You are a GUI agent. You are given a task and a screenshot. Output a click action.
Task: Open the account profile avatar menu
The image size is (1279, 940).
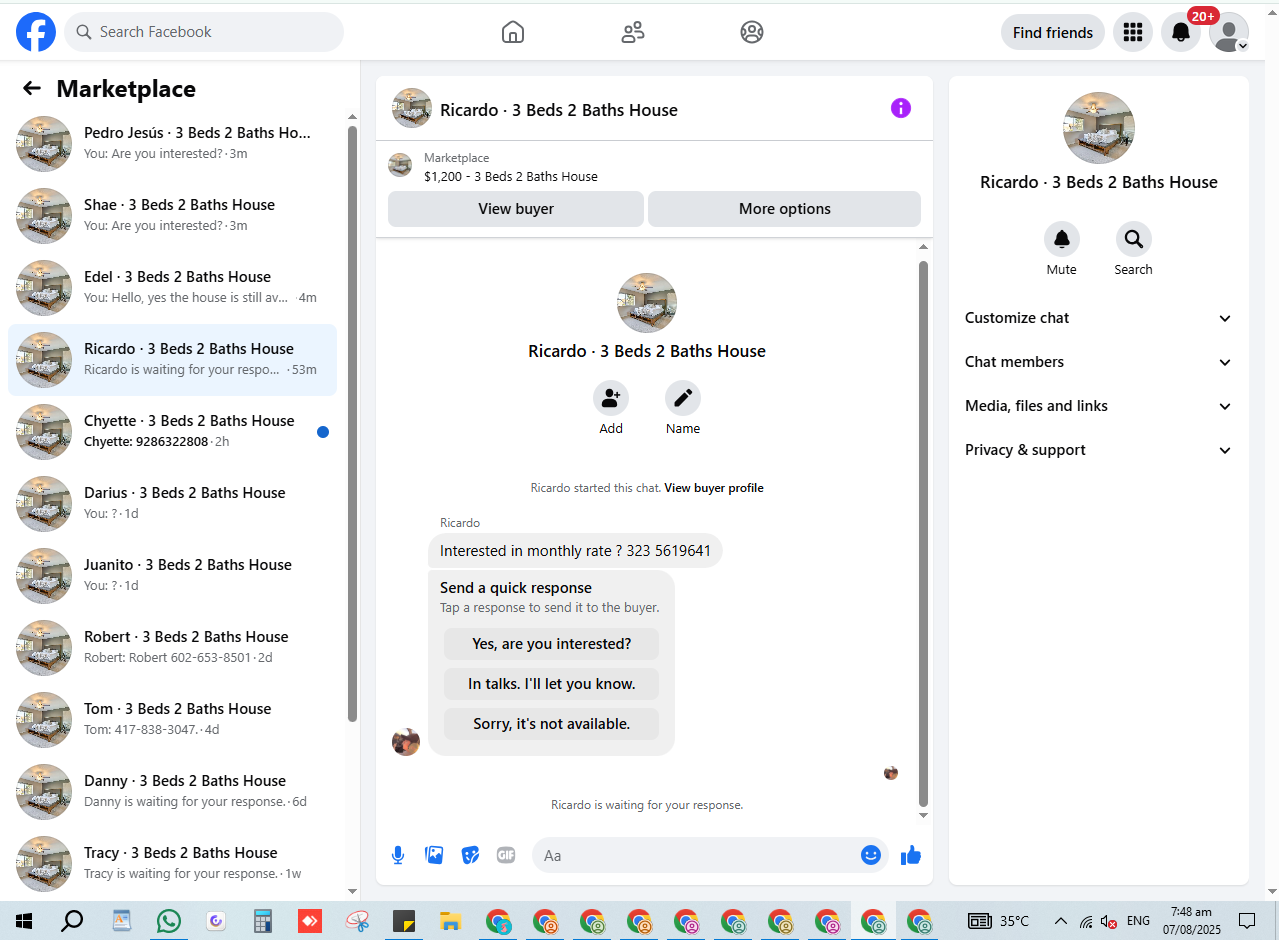click(x=1229, y=32)
